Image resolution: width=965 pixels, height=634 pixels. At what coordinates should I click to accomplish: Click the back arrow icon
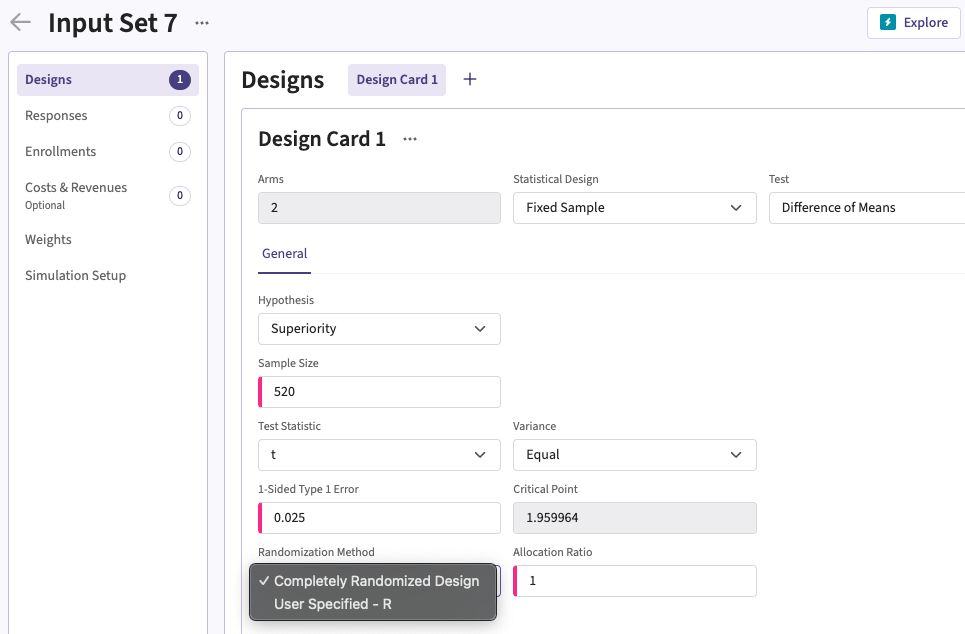point(20,22)
